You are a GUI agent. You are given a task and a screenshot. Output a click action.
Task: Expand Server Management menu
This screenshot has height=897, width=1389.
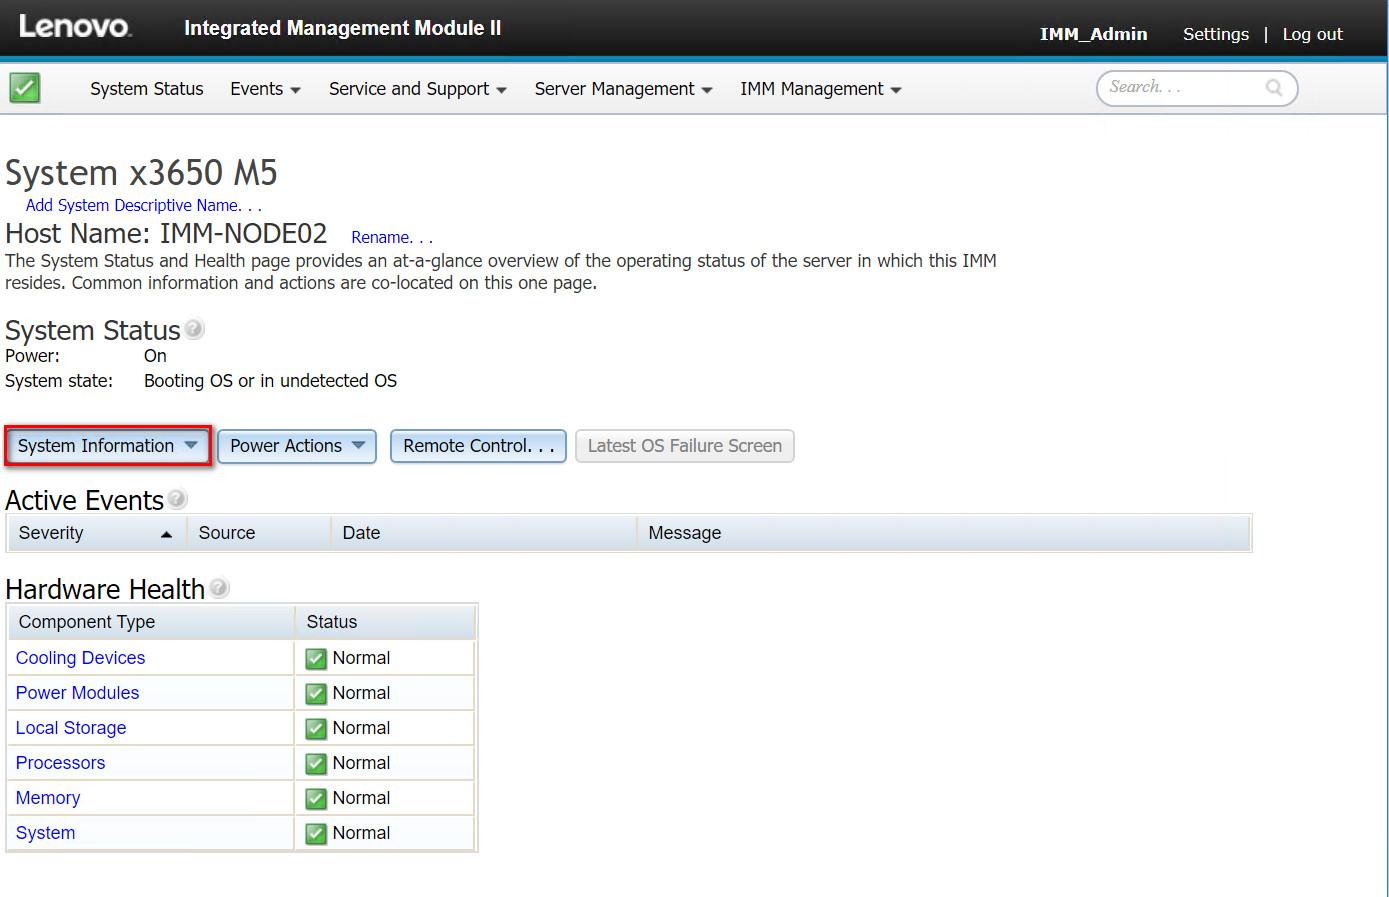tap(623, 89)
